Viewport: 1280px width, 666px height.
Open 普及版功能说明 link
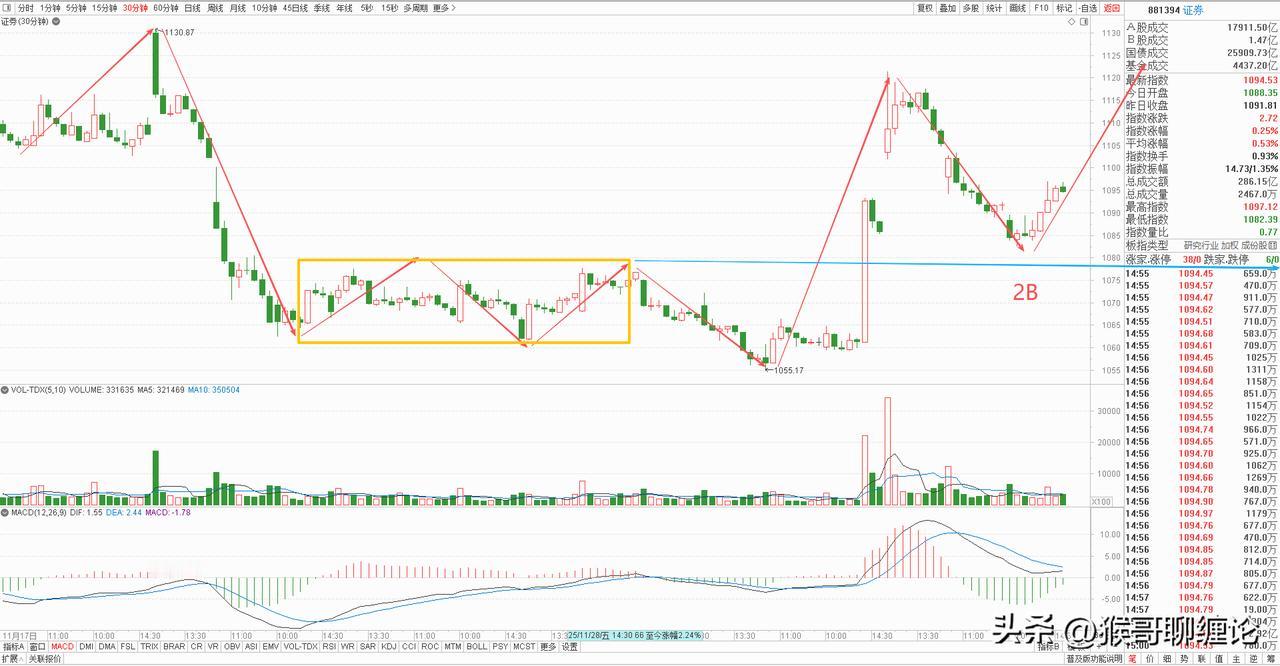coord(1092,659)
